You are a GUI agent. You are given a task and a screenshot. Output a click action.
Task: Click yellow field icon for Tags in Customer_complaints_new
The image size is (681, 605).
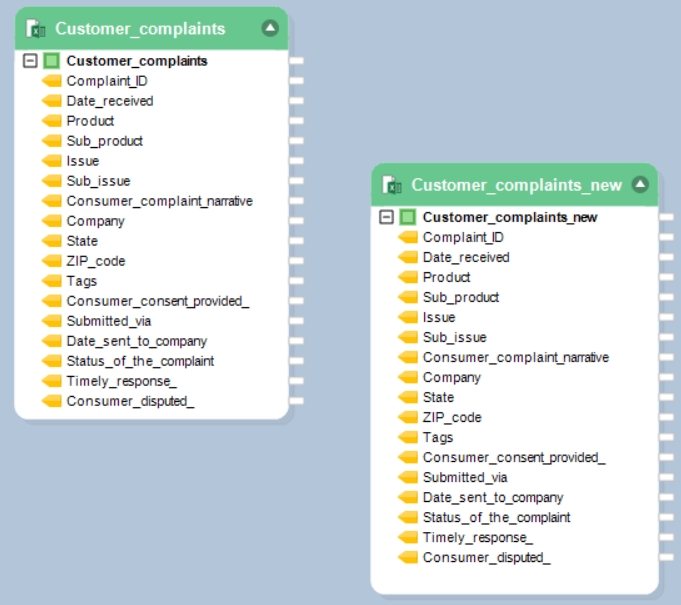[x=408, y=437]
